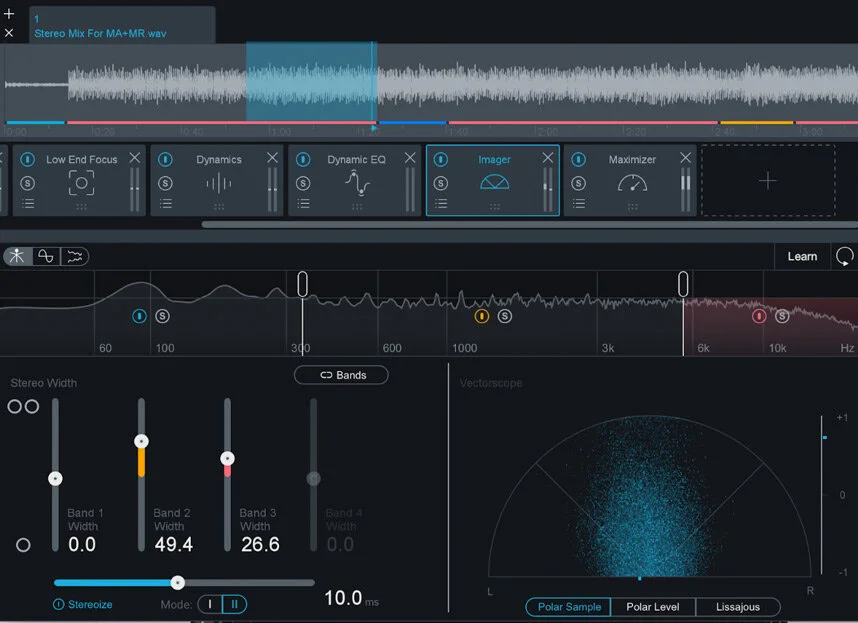Toggle bypass power on the Maximizer module
This screenshot has height=623, width=858.
click(x=578, y=158)
